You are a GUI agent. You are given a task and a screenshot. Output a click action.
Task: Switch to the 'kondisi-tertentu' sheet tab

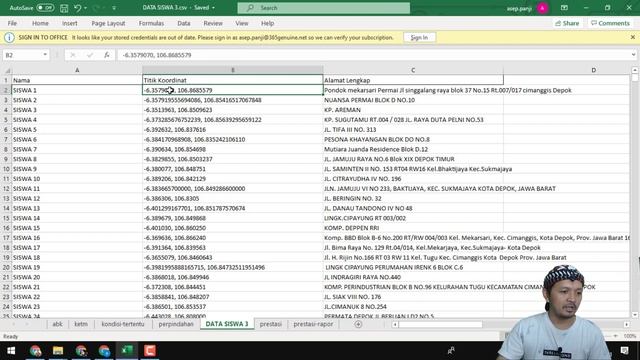123,324
